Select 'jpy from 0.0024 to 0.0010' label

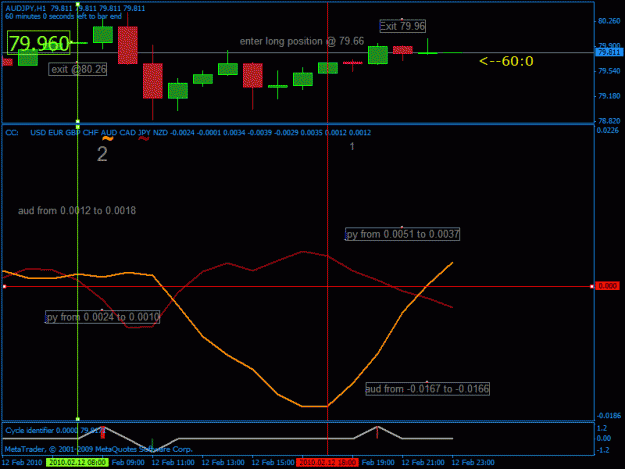pos(102,317)
